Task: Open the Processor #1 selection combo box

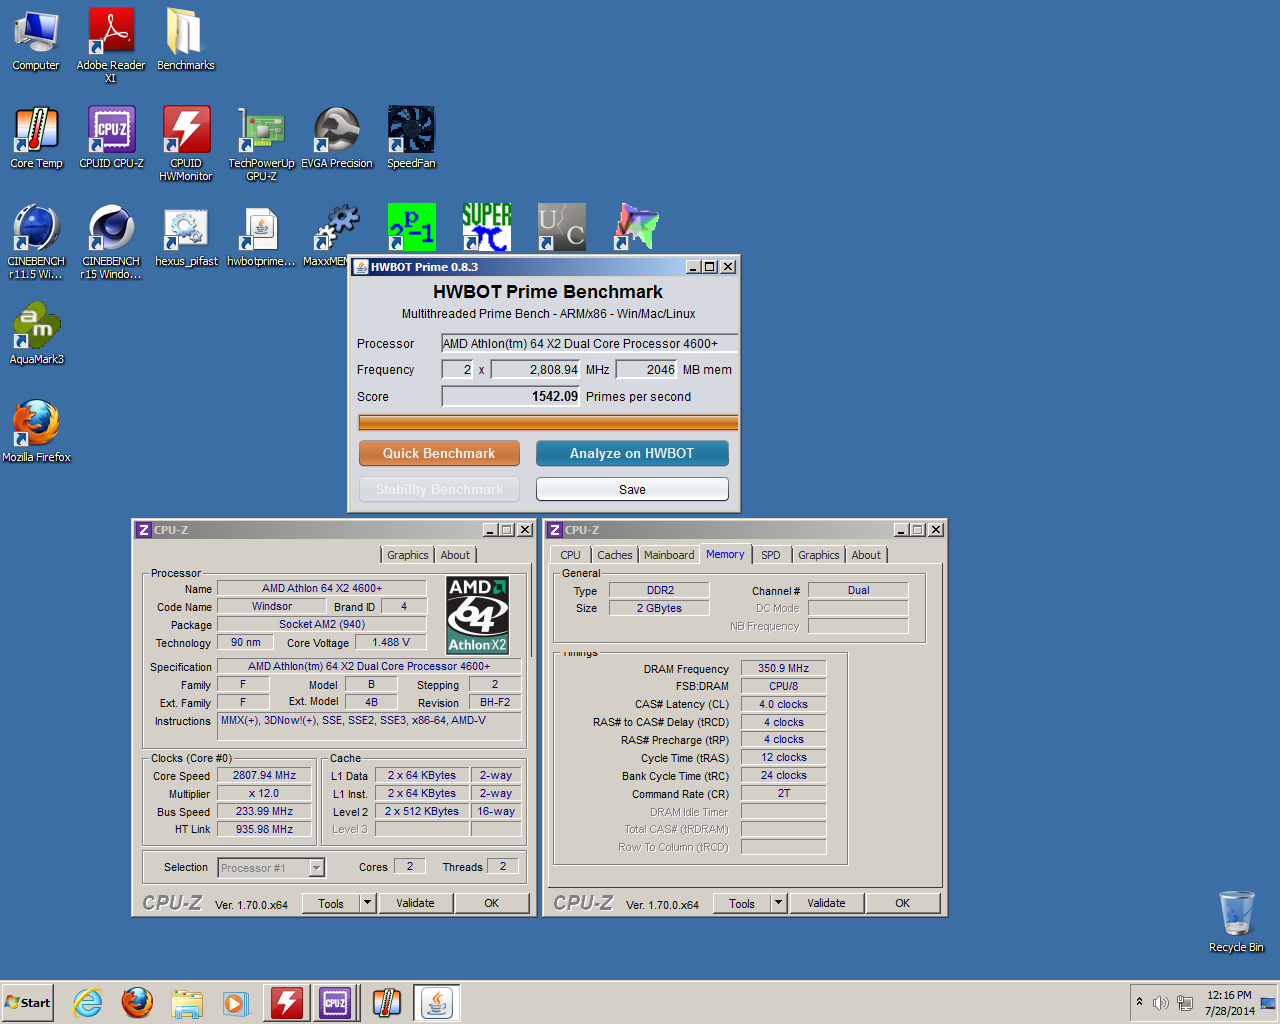Action: (271, 868)
